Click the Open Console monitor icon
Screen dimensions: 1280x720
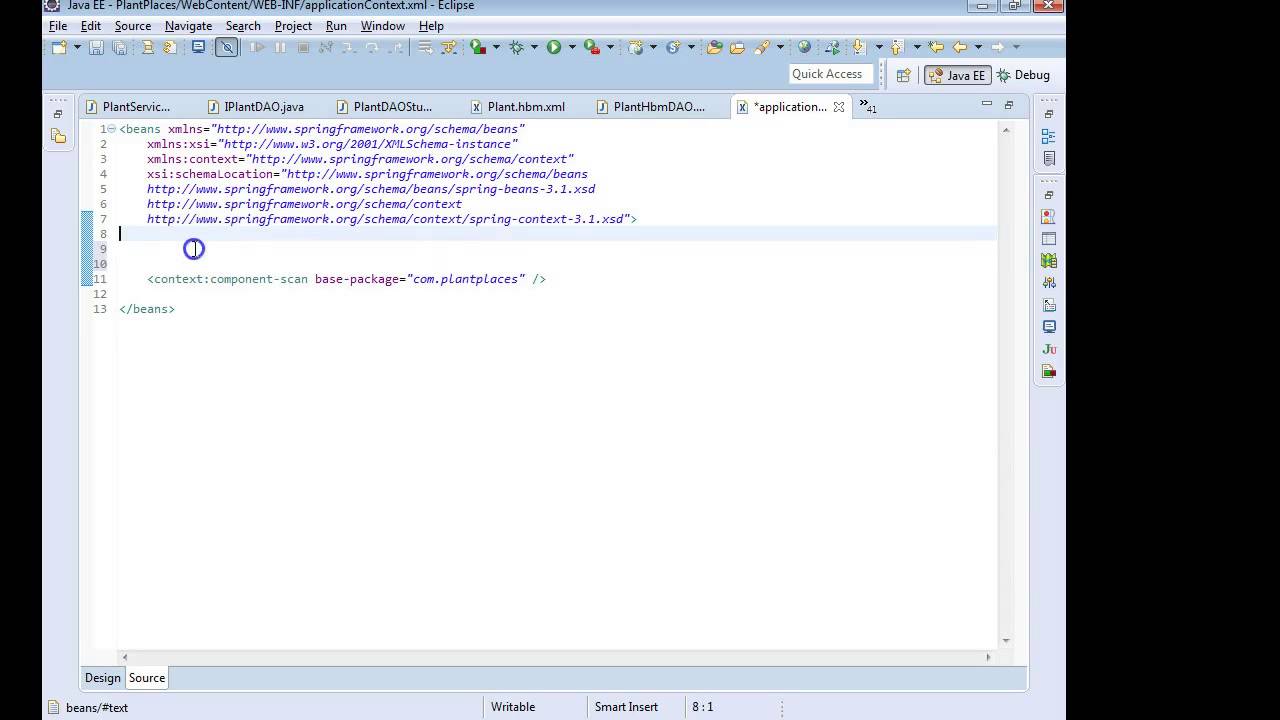[x=199, y=47]
